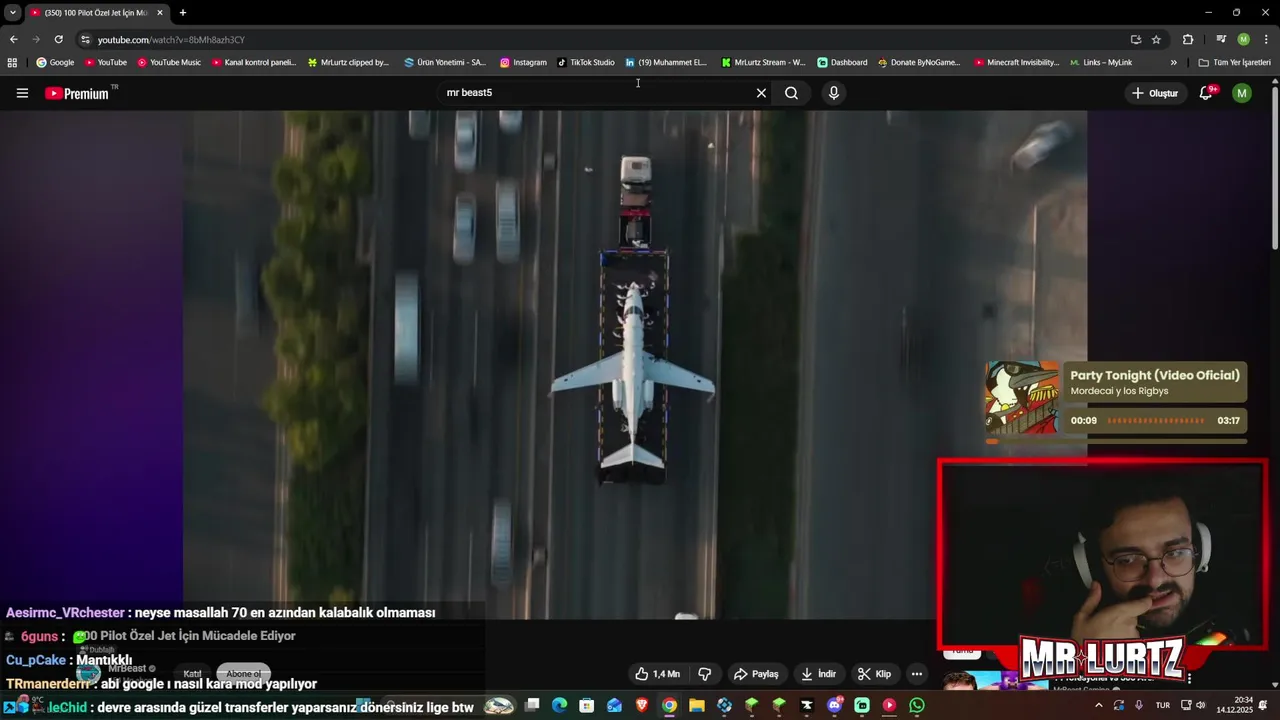Install or cast page icon in address bar

pyautogui.click(x=1135, y=39)
